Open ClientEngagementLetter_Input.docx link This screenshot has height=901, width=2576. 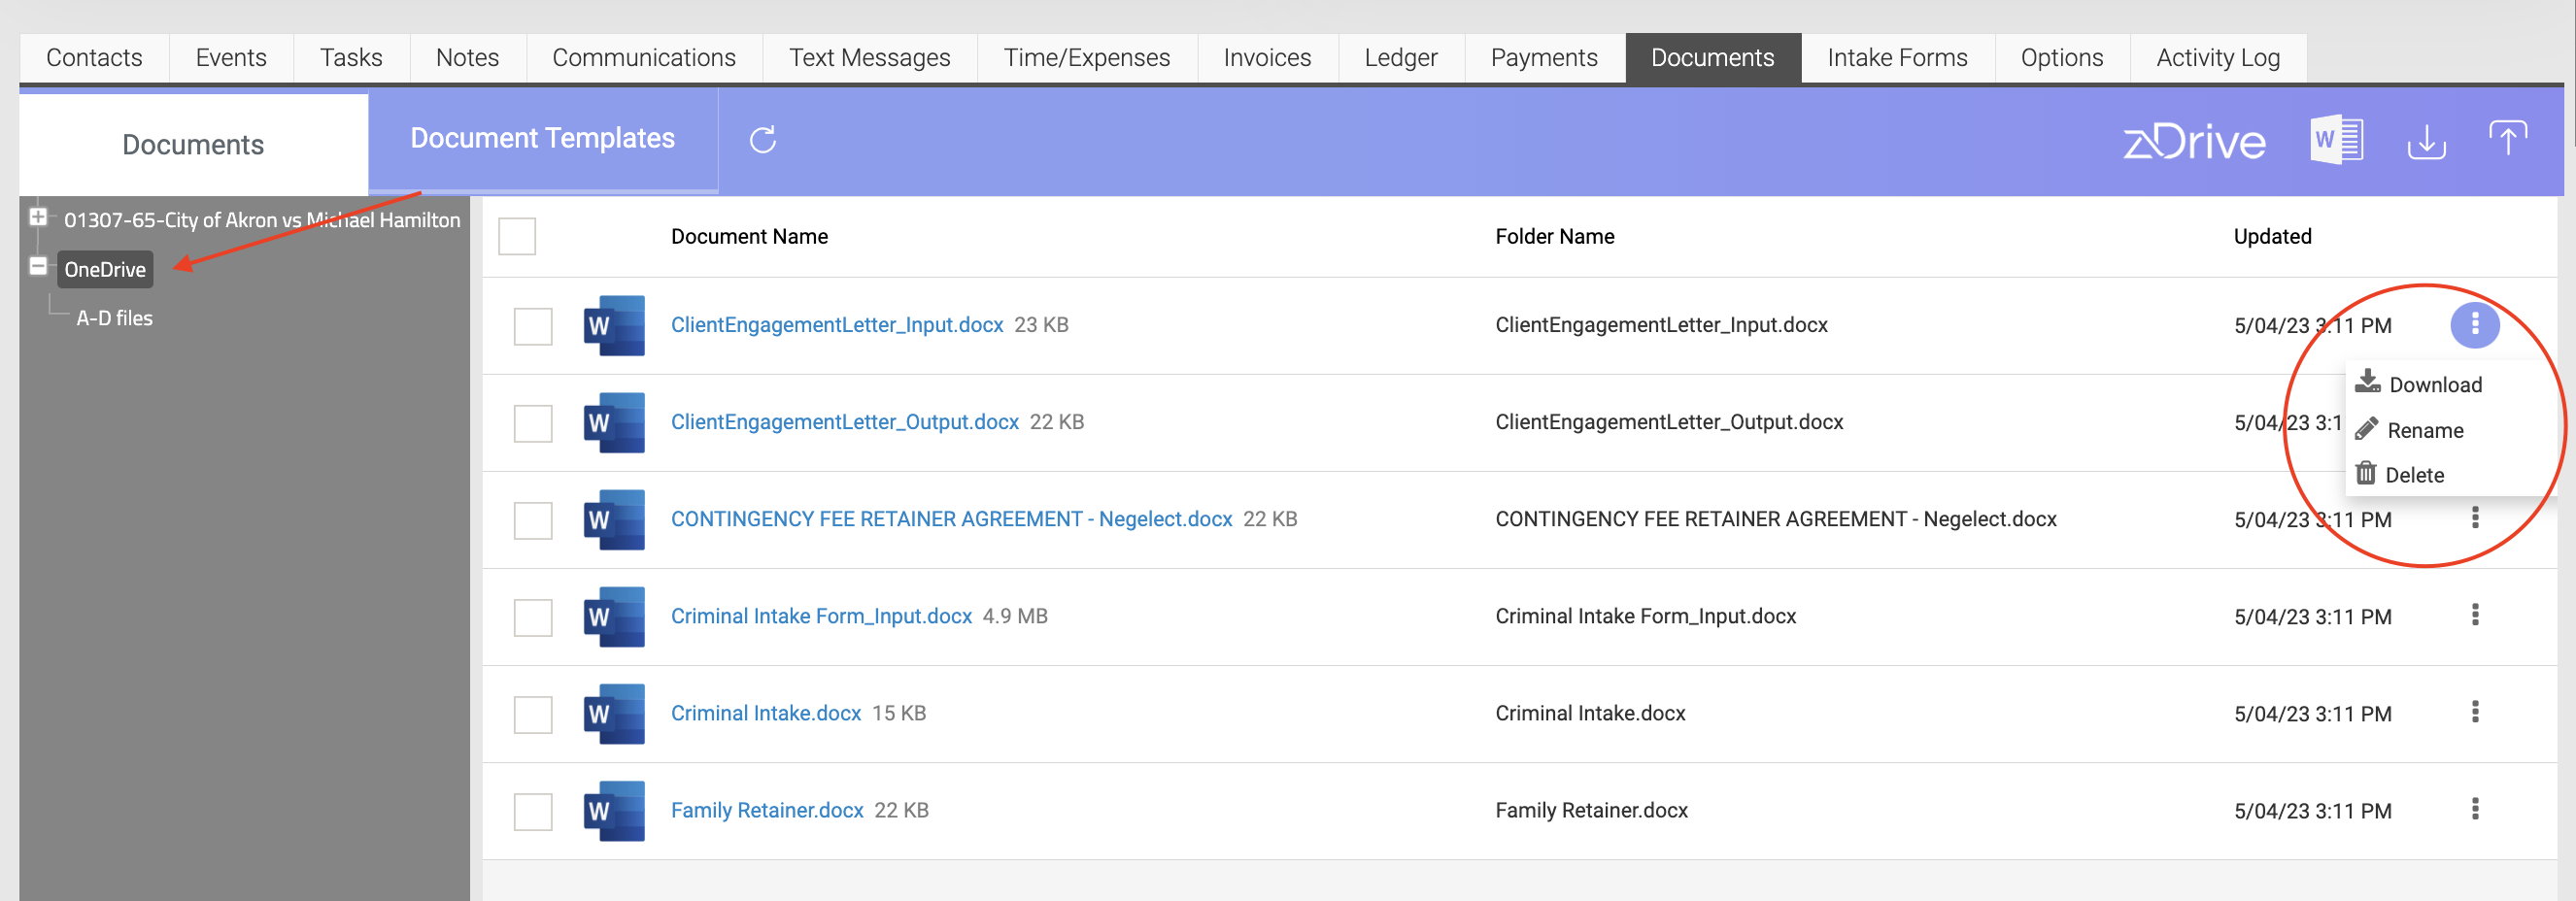point(837,325)
